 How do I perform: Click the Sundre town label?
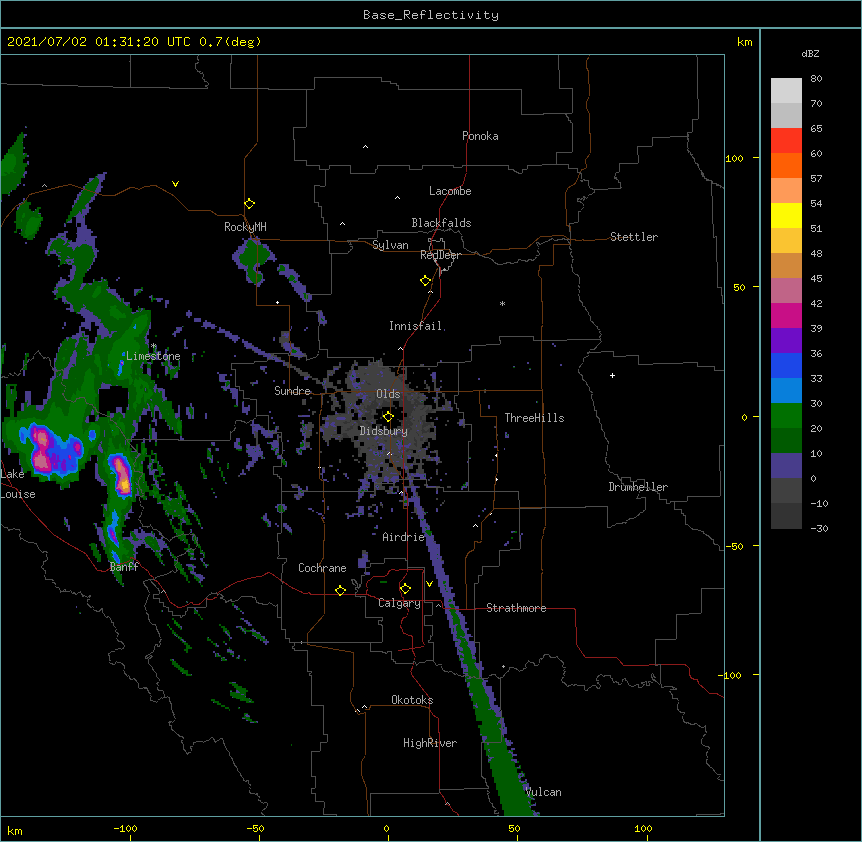click(292, 391)
